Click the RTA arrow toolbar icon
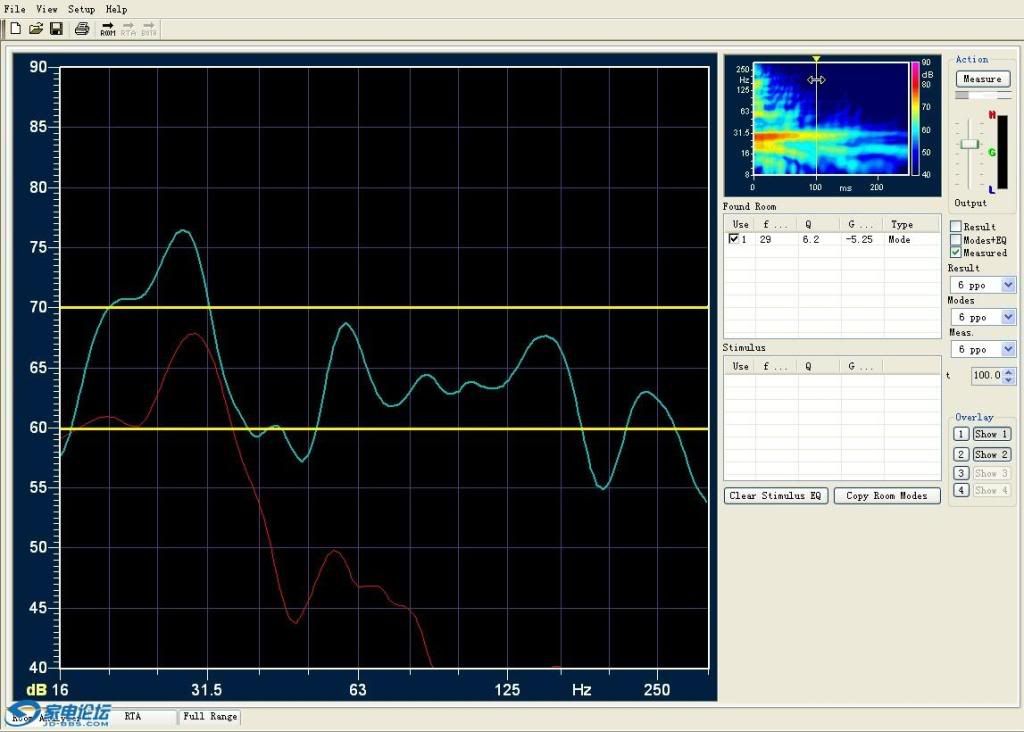Screen dimensions: 1024x732 pyautogui.click(x=128, y=29)
